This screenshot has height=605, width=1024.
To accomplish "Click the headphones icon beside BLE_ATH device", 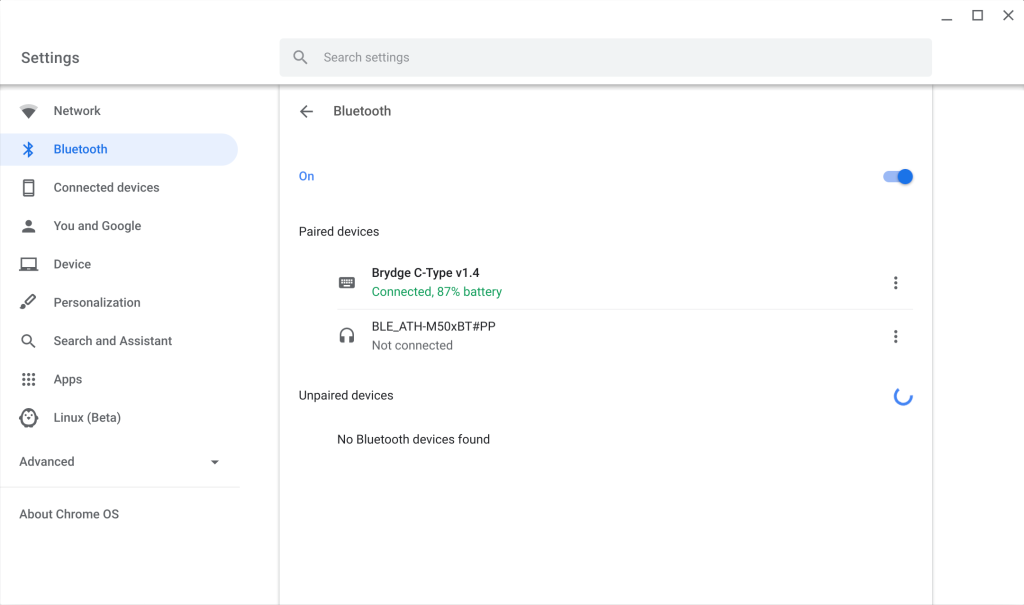I will (346, 335).
